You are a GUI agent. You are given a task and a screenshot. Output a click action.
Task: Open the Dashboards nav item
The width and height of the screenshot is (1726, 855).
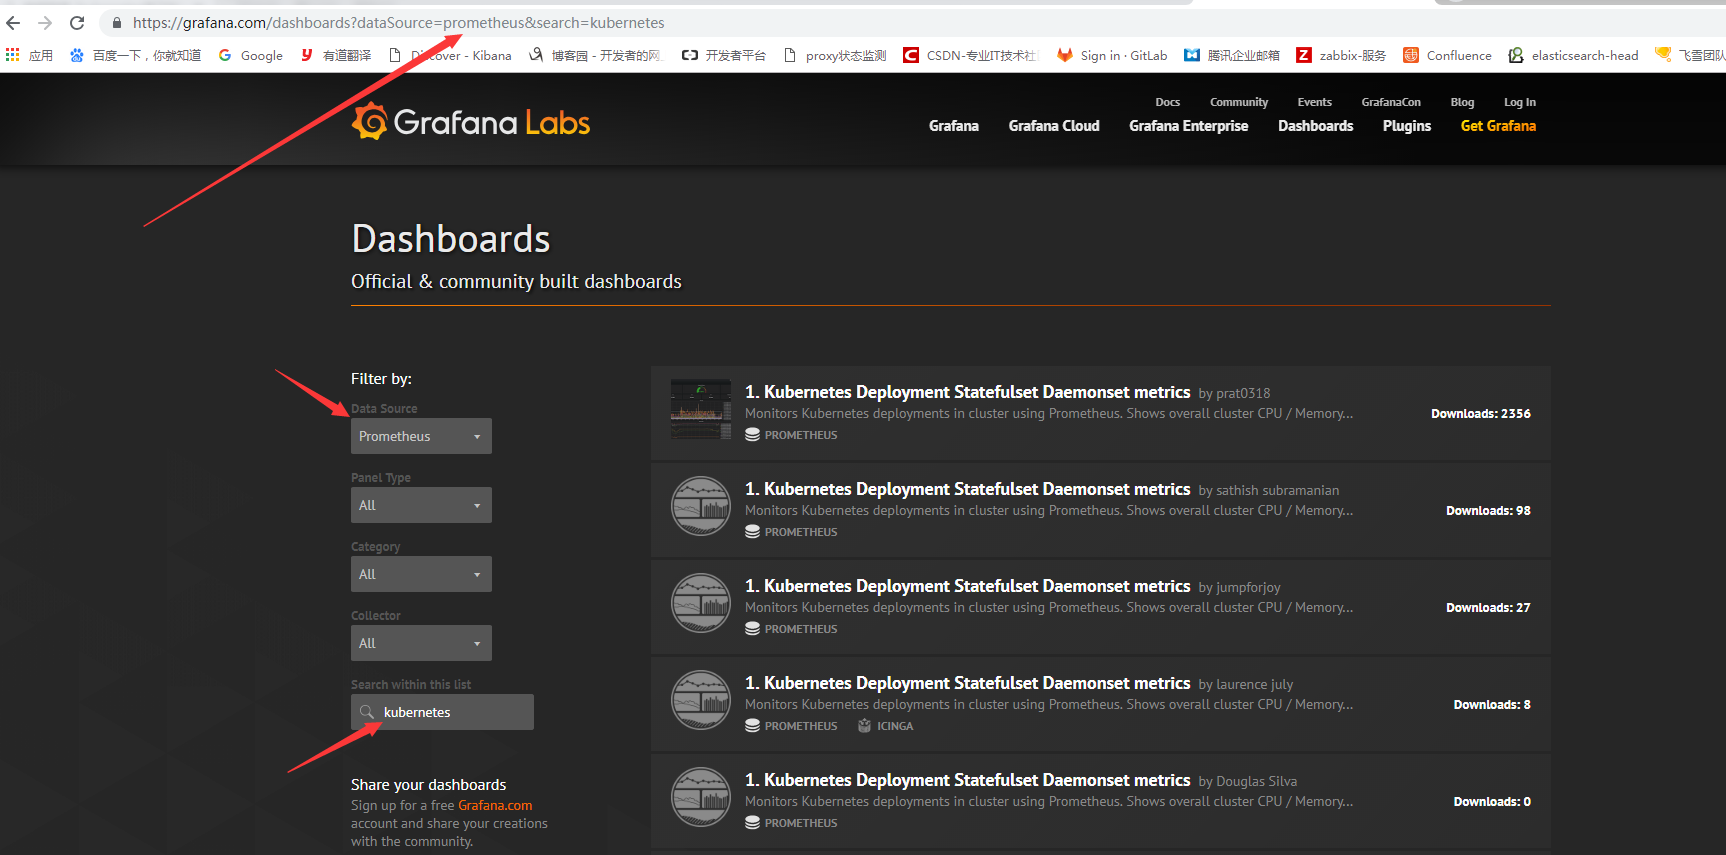[x=1316, y=126]
